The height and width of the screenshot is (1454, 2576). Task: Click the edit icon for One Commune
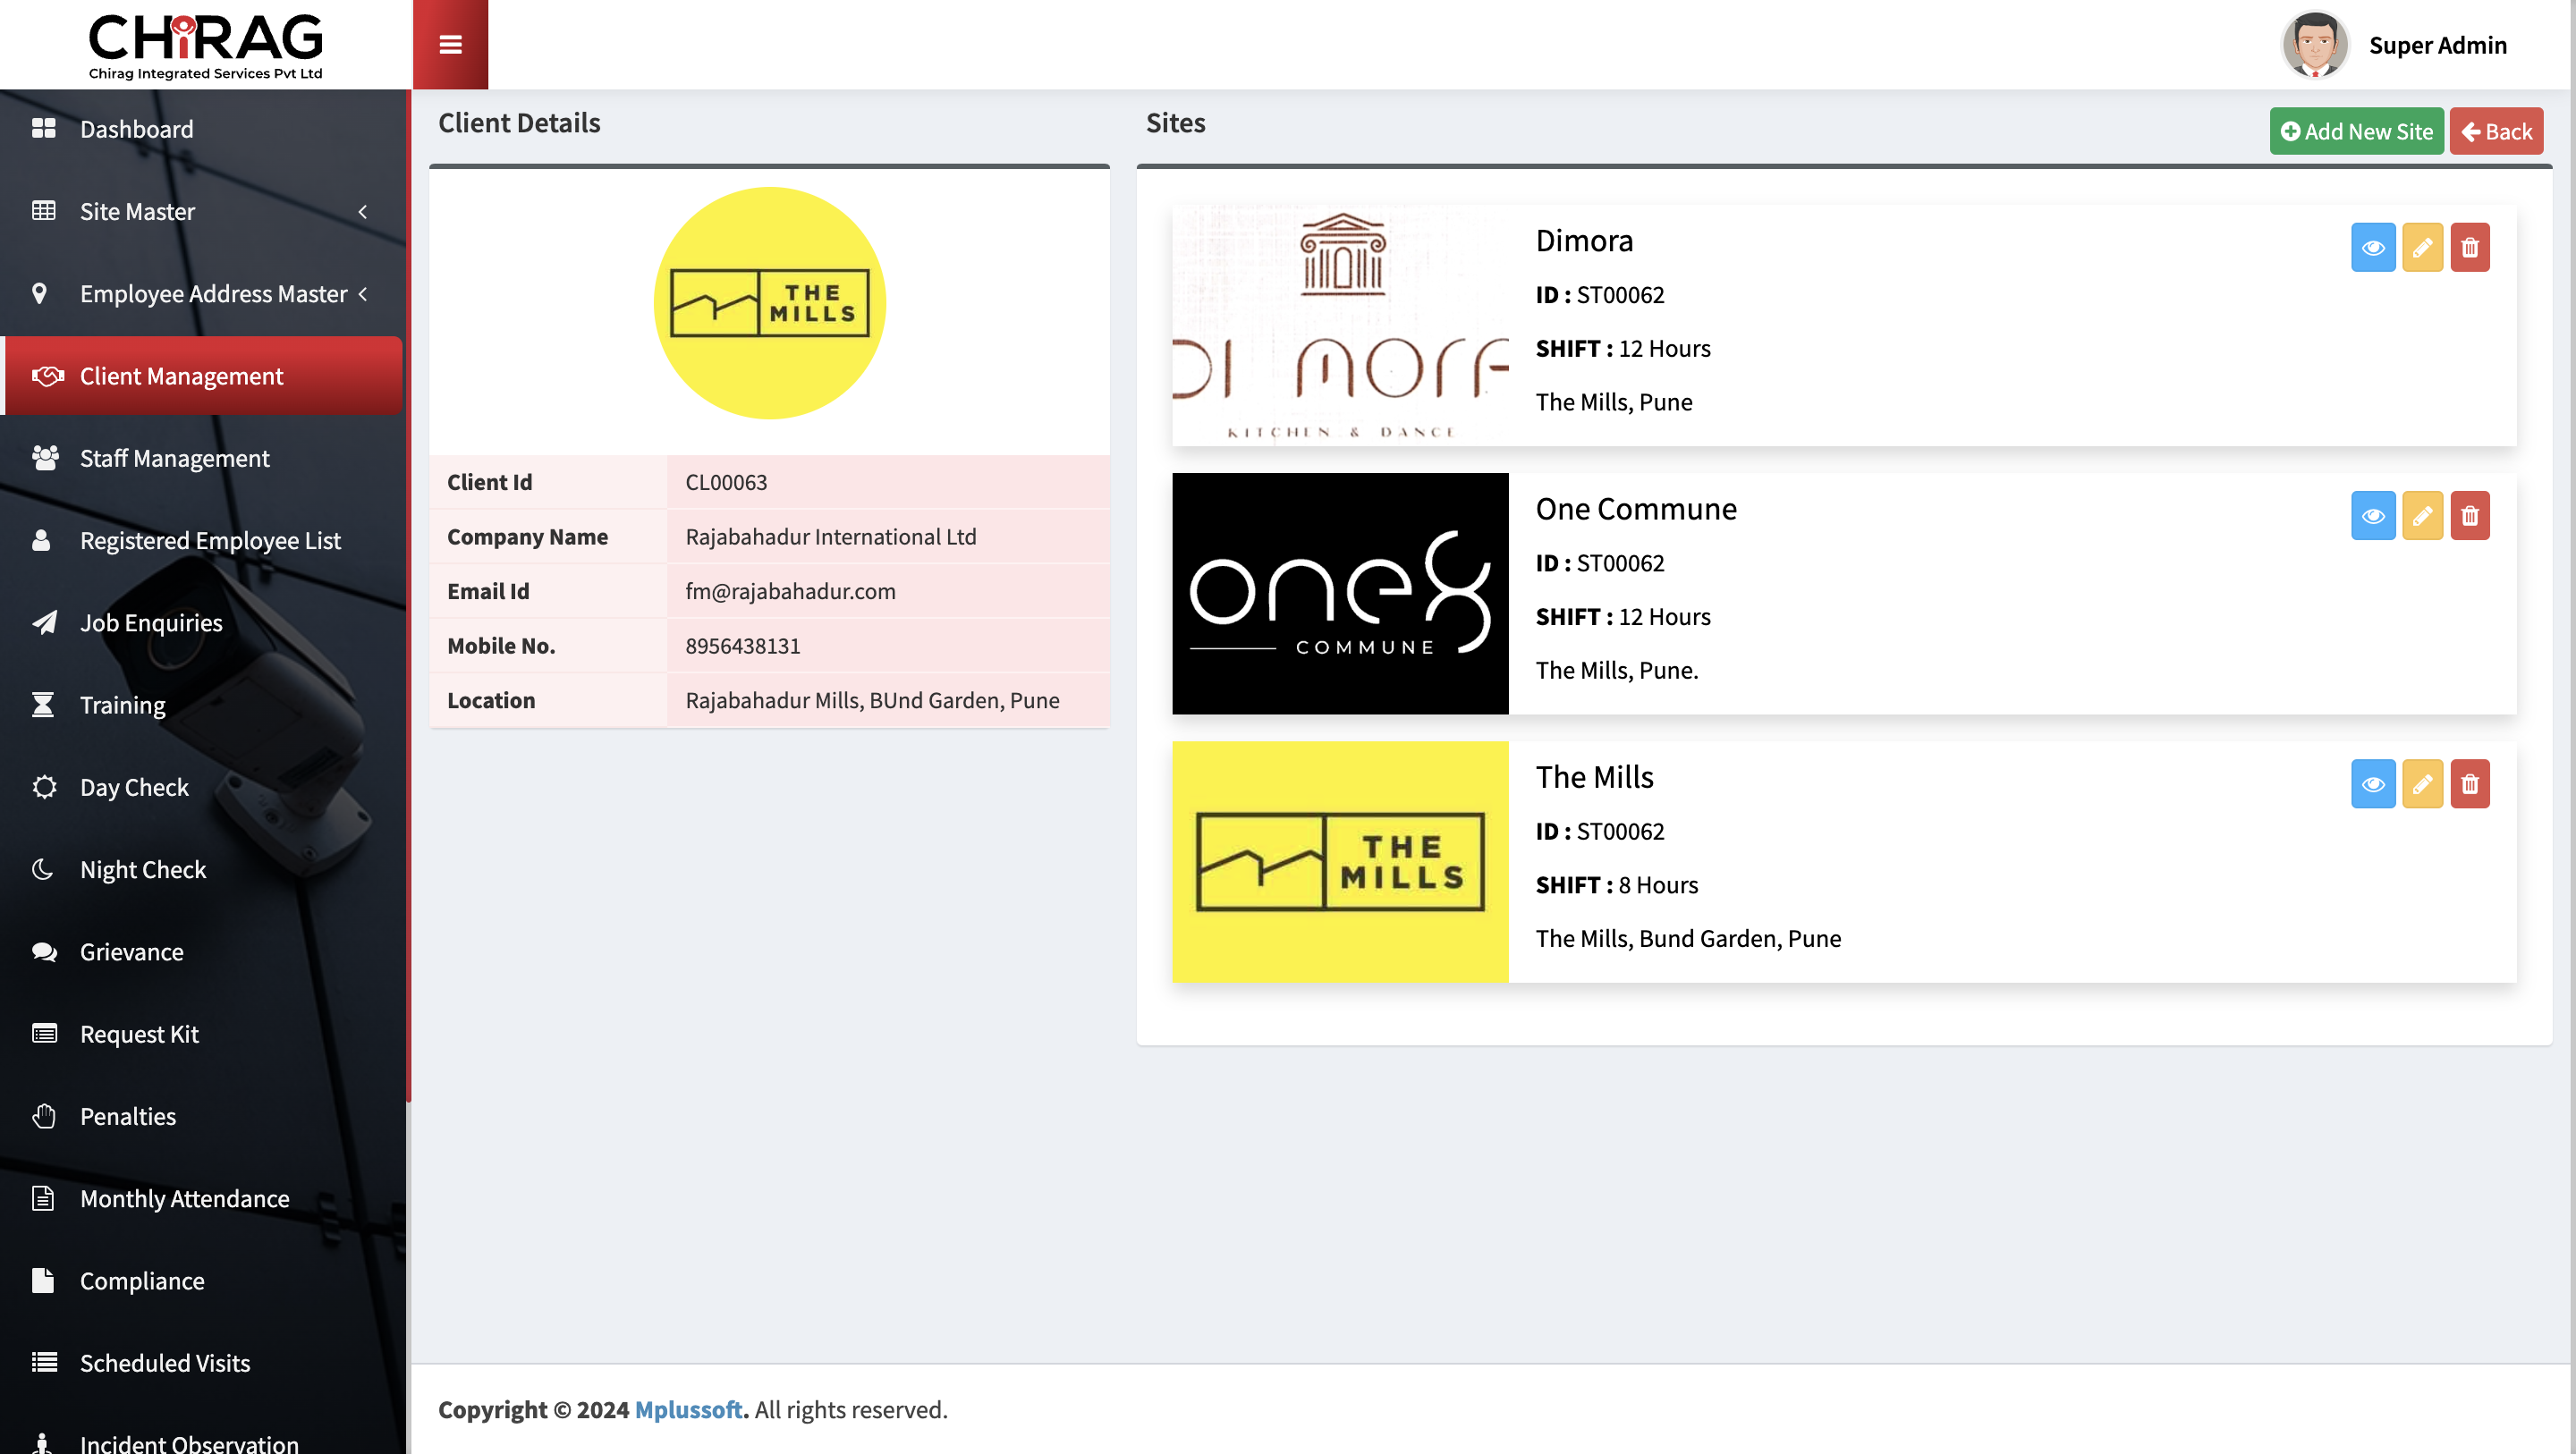click(x=2422, y=517)
